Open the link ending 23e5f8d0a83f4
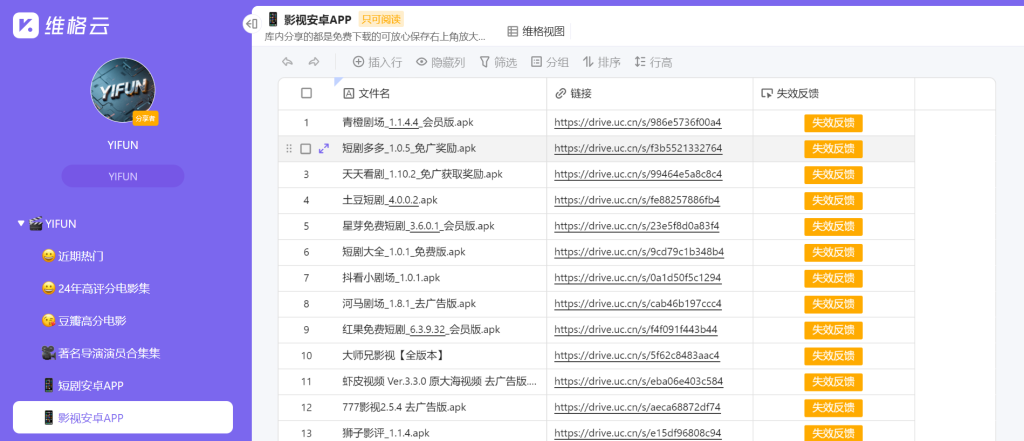The width and height of the screenshot is (1024, 441). pyautogui.click(x=637, y=227)
